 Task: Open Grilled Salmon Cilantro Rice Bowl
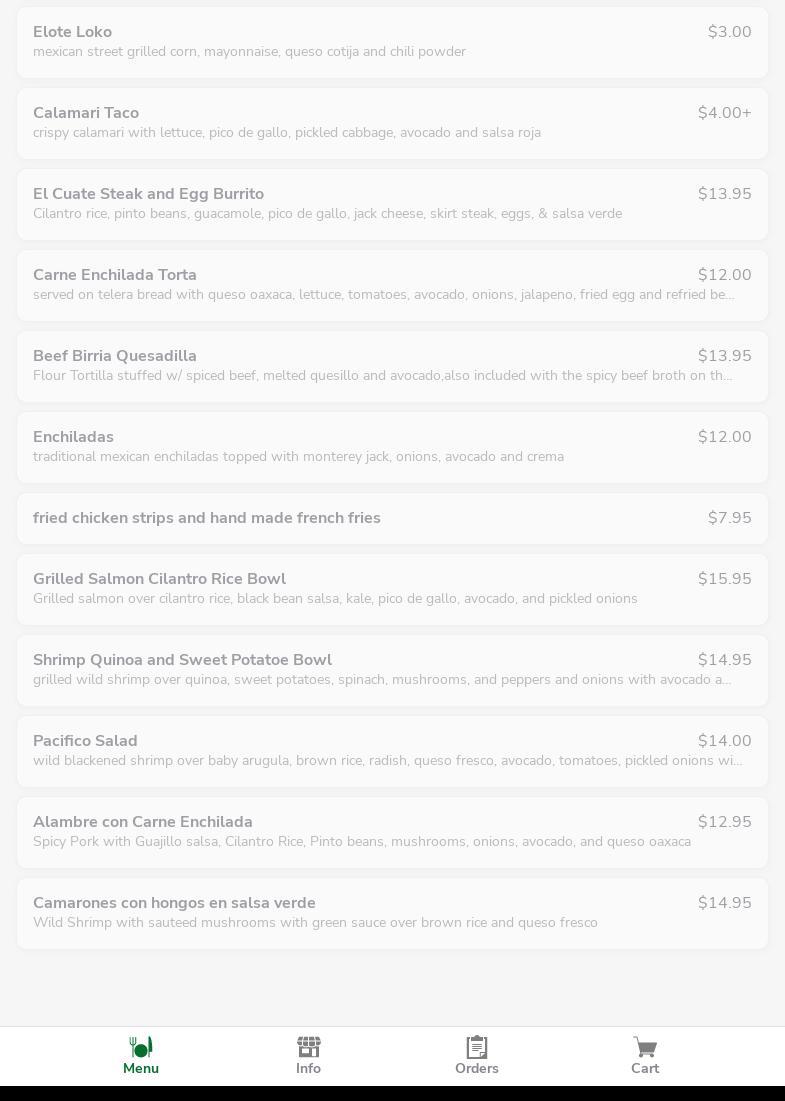[x=392, y=589]
